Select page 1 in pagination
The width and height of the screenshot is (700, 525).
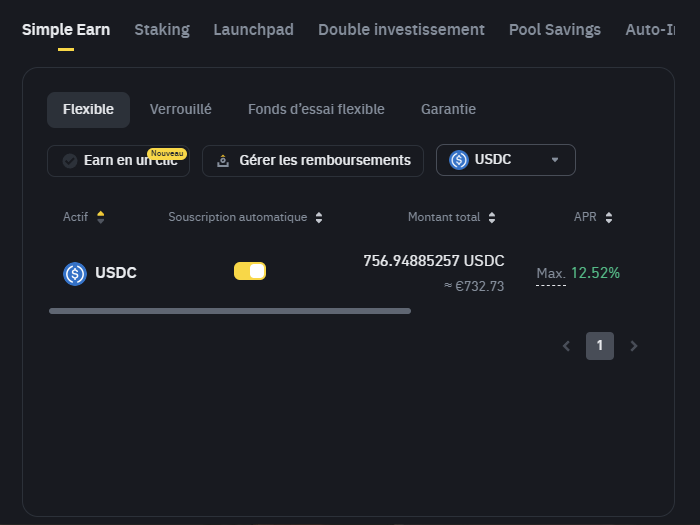(x=600, y=346)
